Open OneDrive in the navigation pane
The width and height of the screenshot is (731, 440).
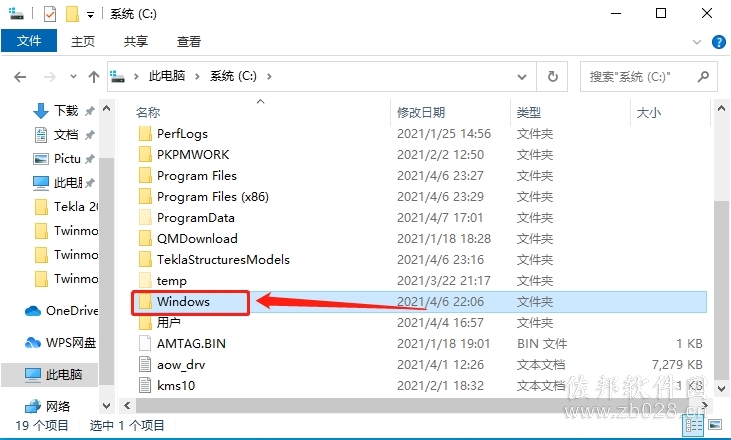coord(62,310)
